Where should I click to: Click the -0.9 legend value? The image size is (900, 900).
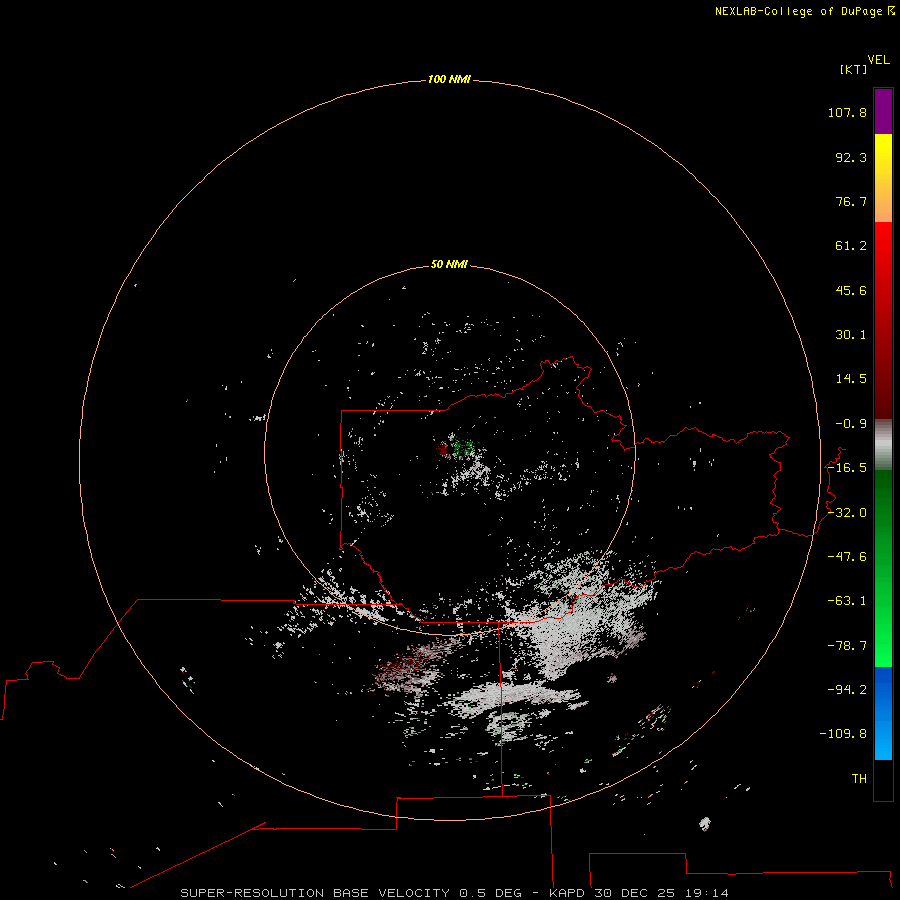pos(851,424)
